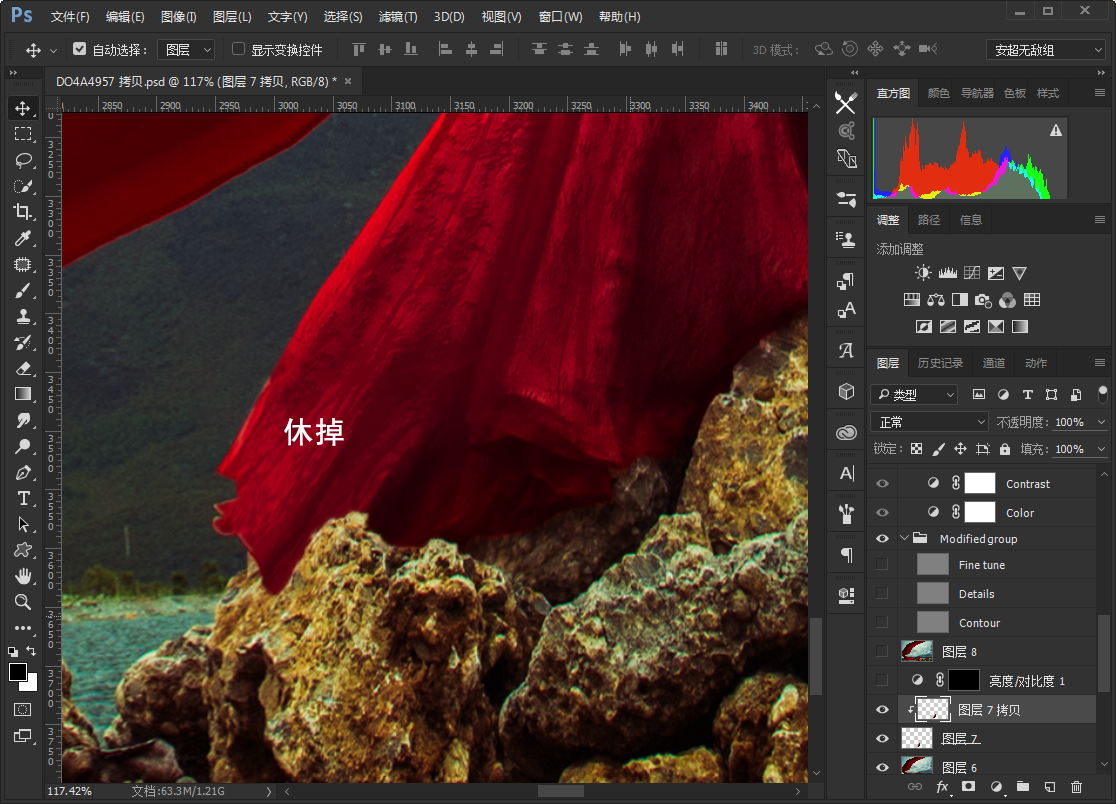
Task: Open the 正常 blend mode dropdown
Action: [929, 422]
